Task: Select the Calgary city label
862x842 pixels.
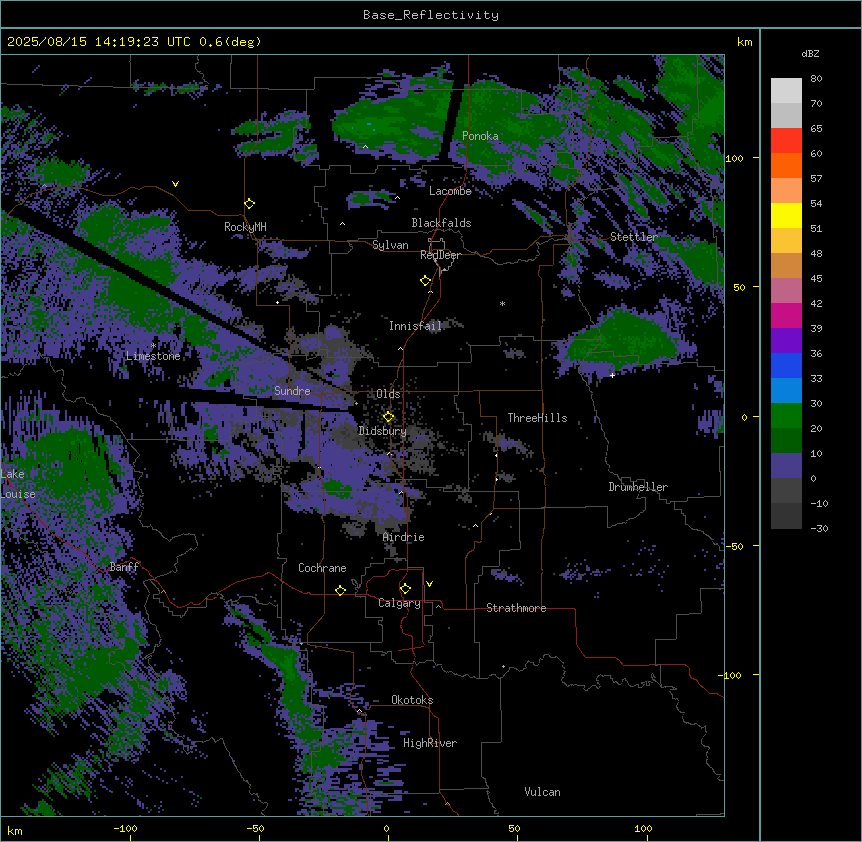Action: pyautogui.click(x=399, y=603)
